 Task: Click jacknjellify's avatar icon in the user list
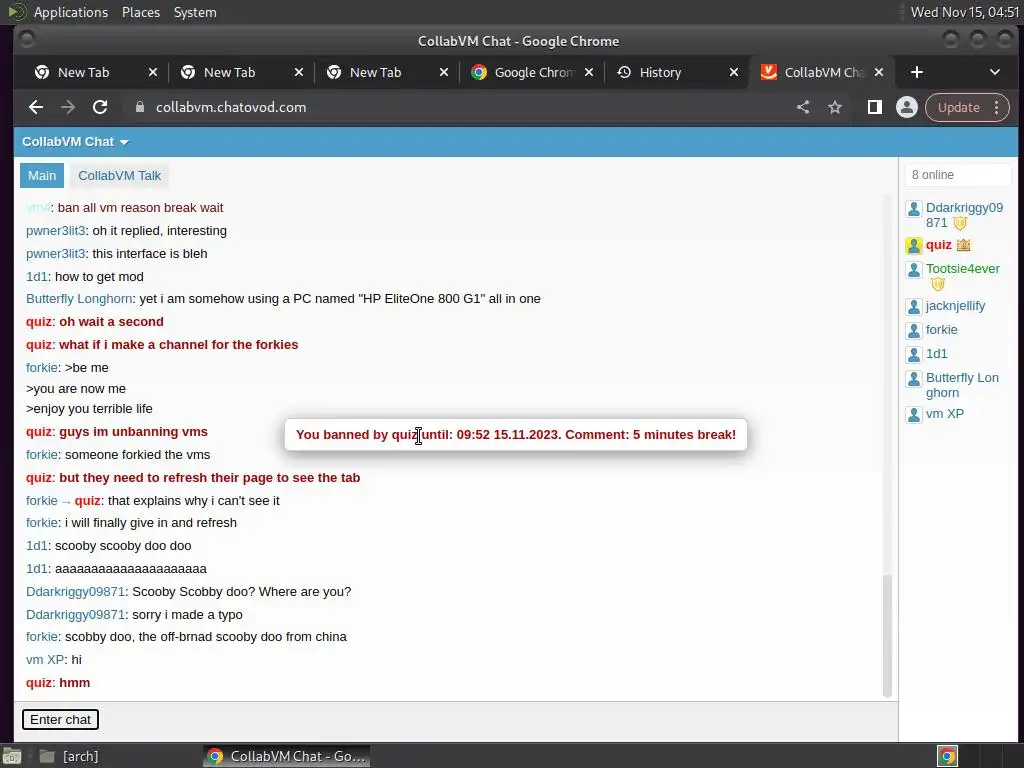(x=914, y=307)
